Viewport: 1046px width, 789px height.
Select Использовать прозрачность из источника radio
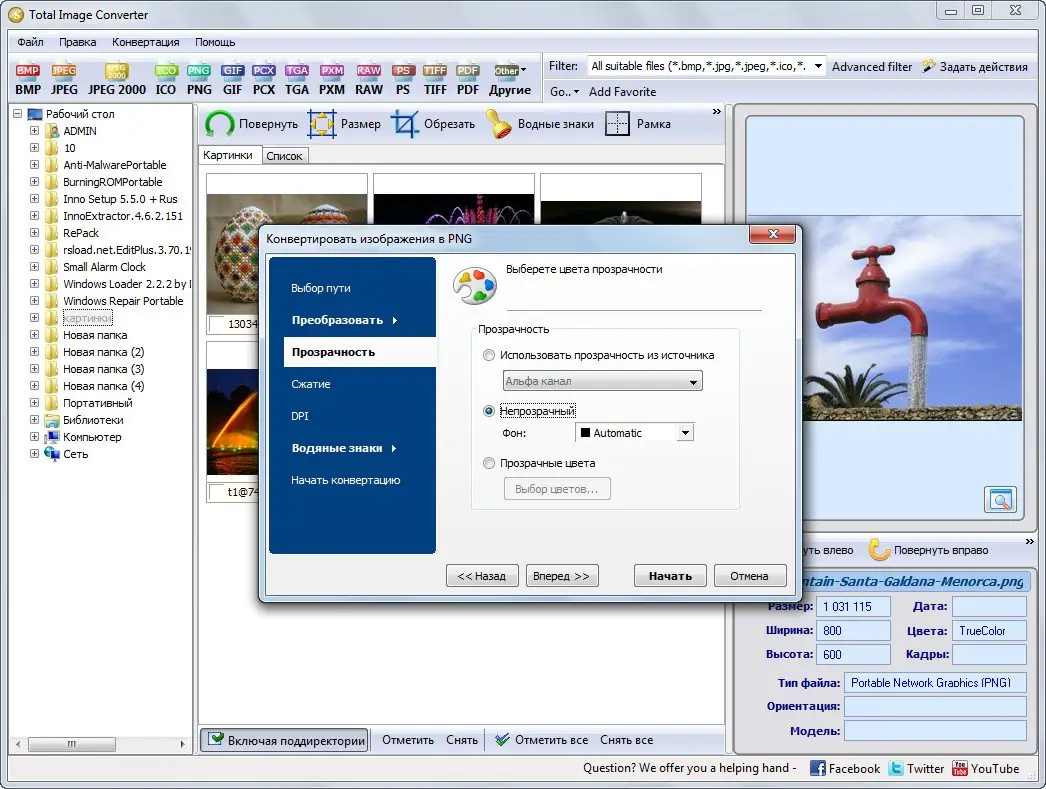(x=489, y=355)
